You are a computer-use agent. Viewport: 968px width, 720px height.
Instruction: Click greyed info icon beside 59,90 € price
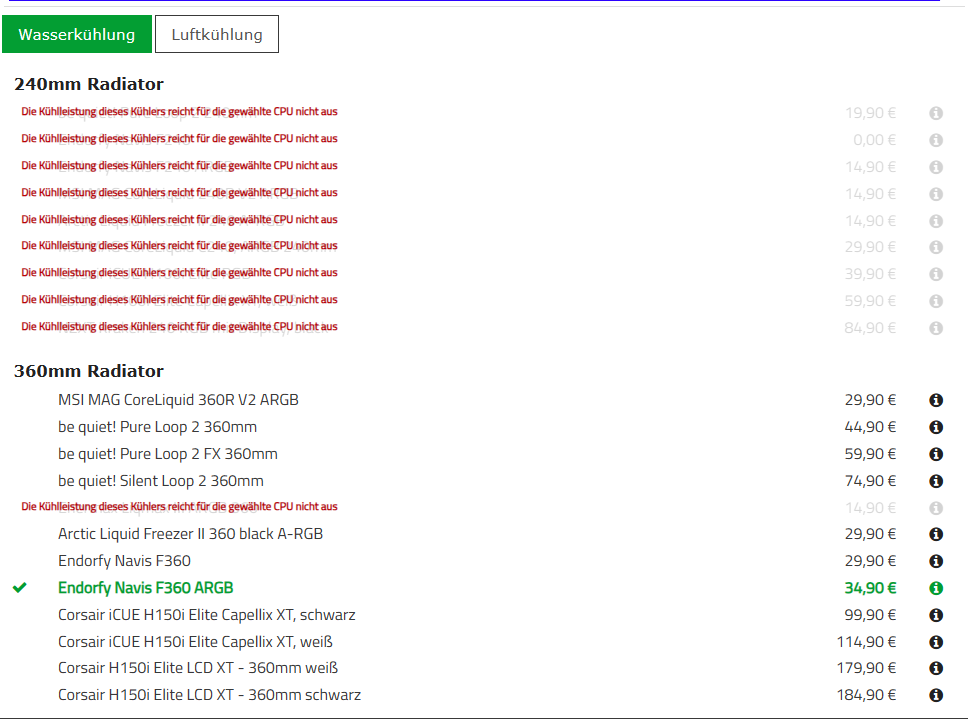tap(936, 301)
